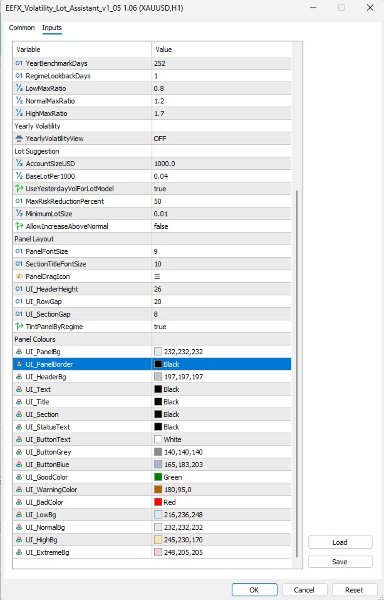Click the integer icon beside SectionTitleFontSize

click(19, 264)
